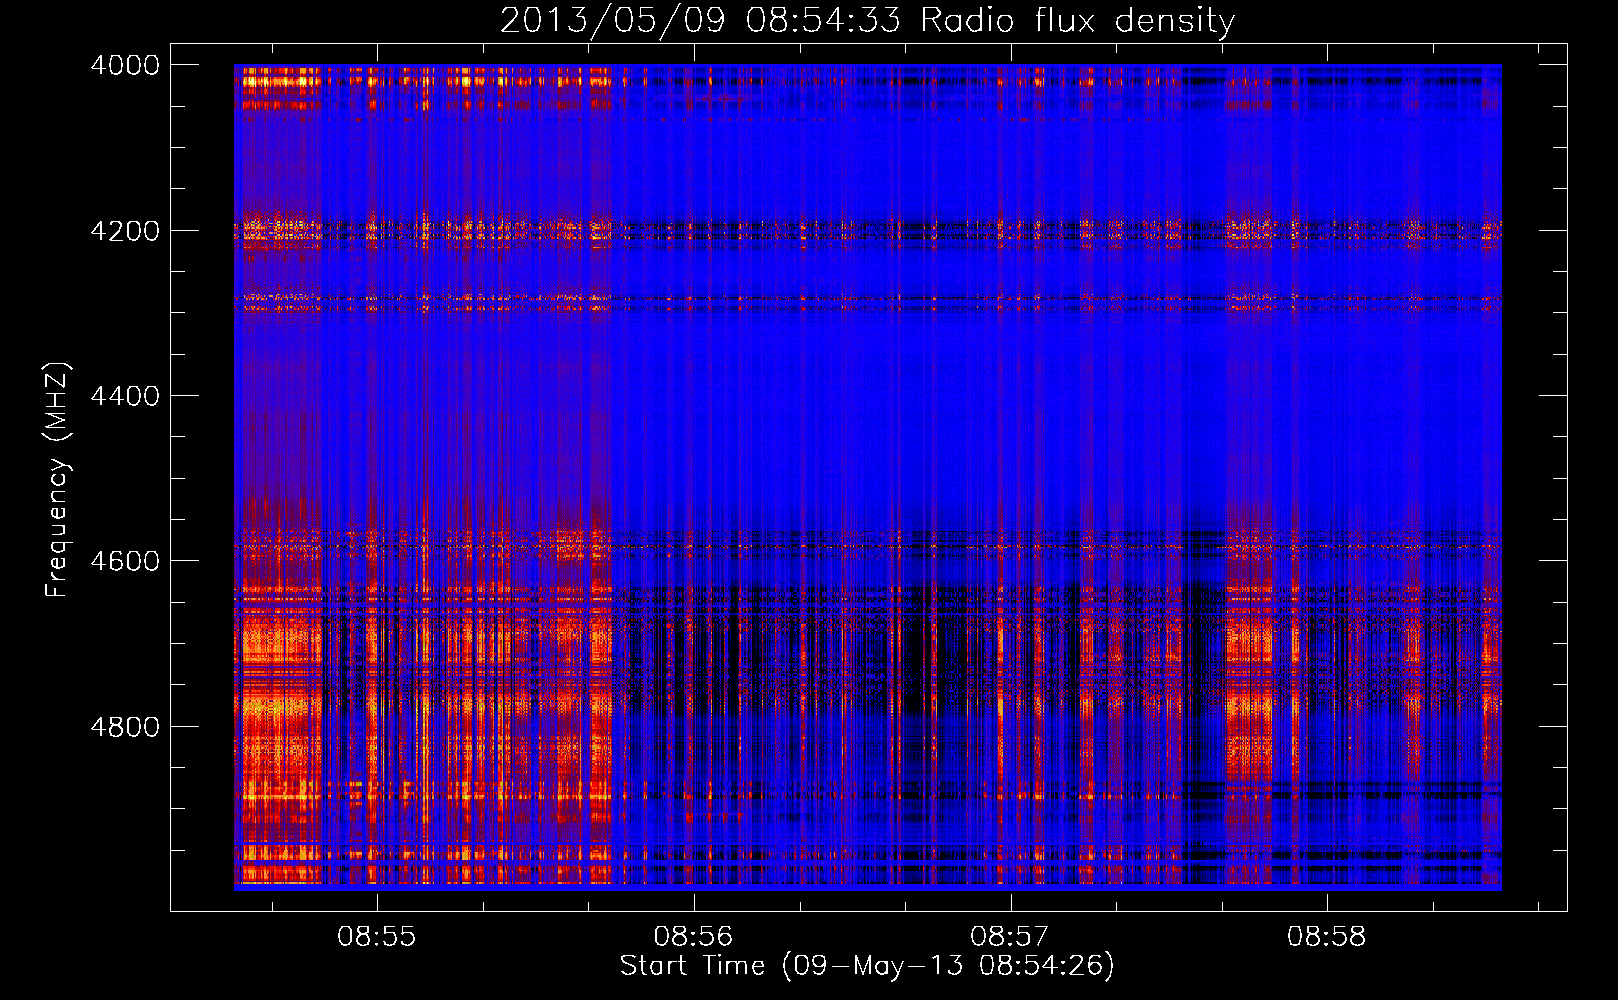1618x1000 pixels.
Task: Select the 4400 frequency tick label
Action: tap(125, 396)
